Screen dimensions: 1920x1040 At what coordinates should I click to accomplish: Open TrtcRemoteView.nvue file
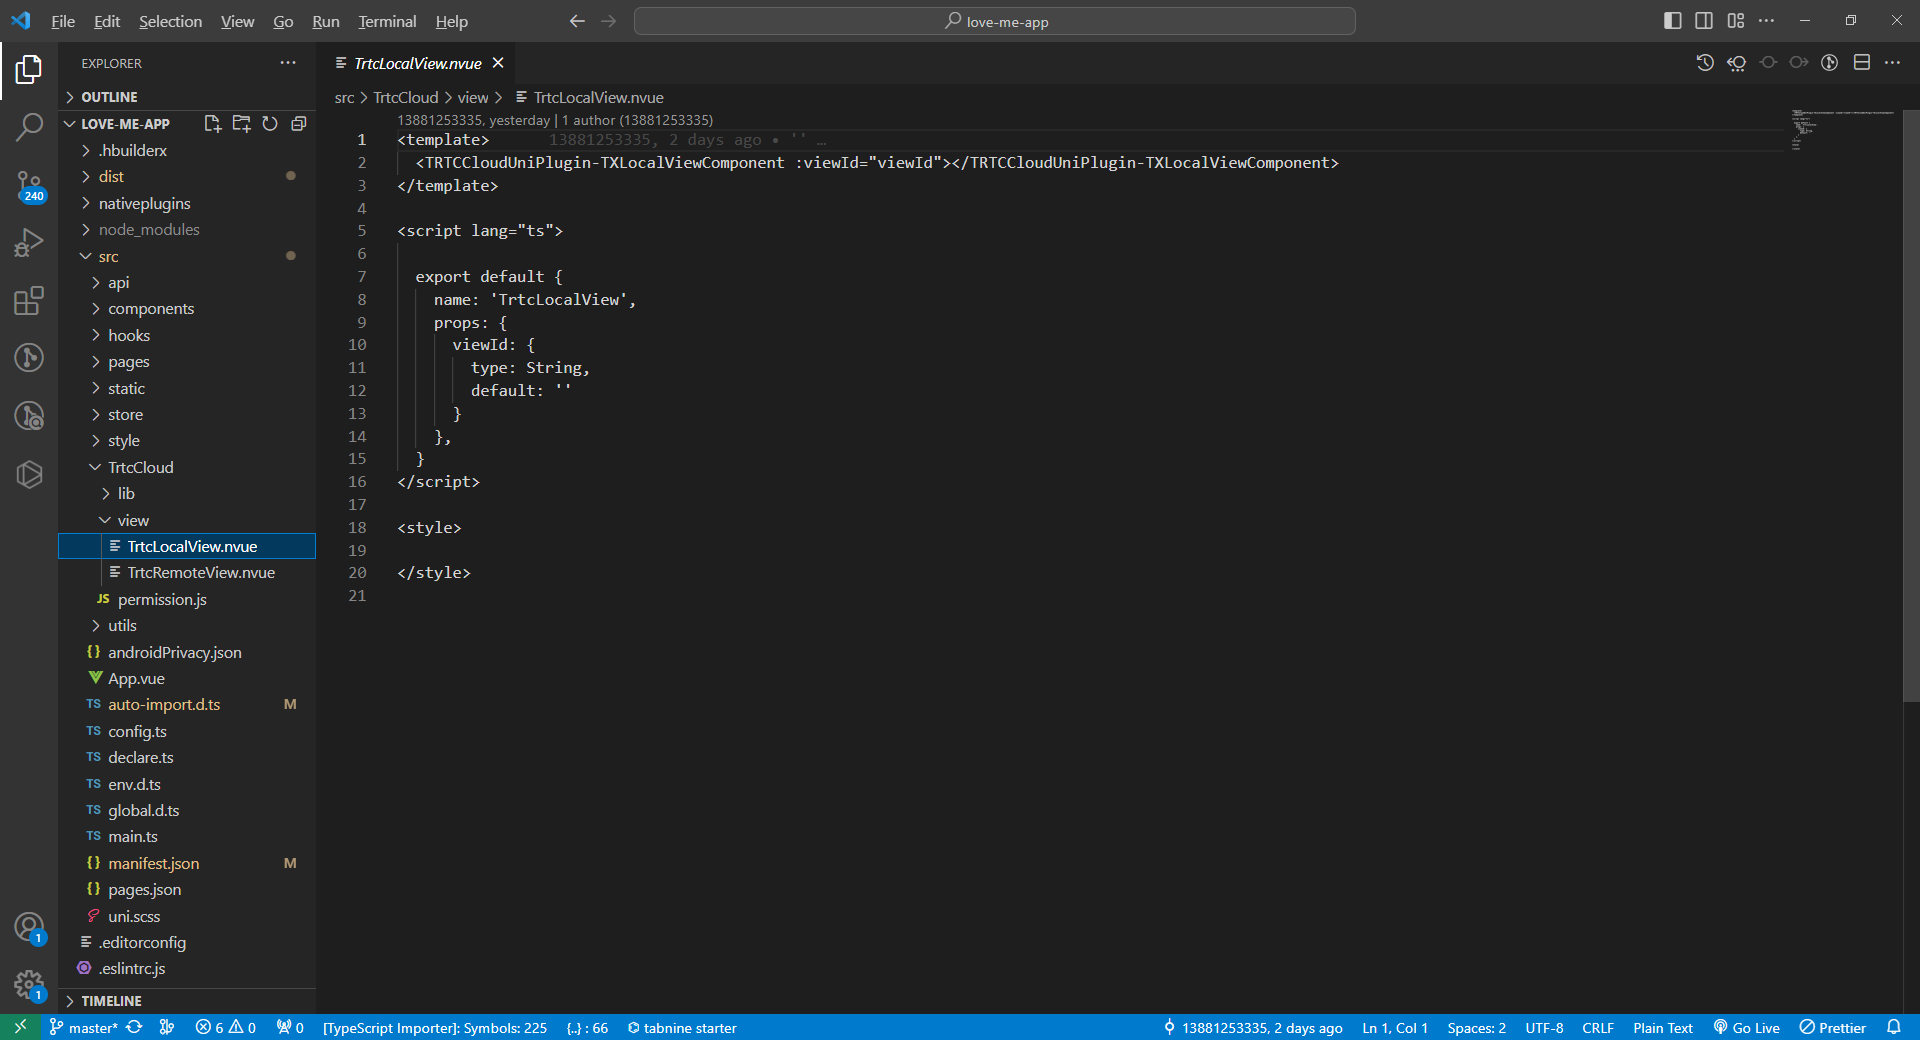click(x=201, y=573)
